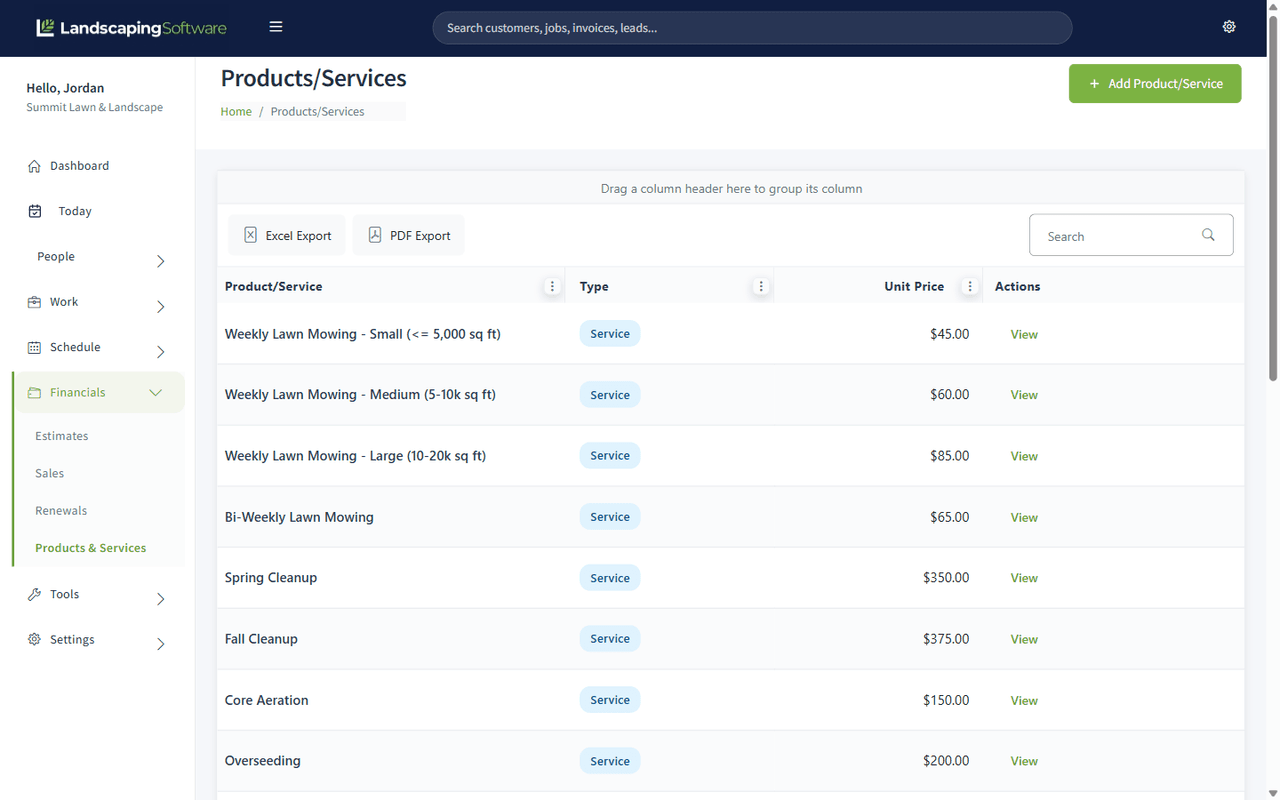Click the Schedule calendar icon

point(34,347)
